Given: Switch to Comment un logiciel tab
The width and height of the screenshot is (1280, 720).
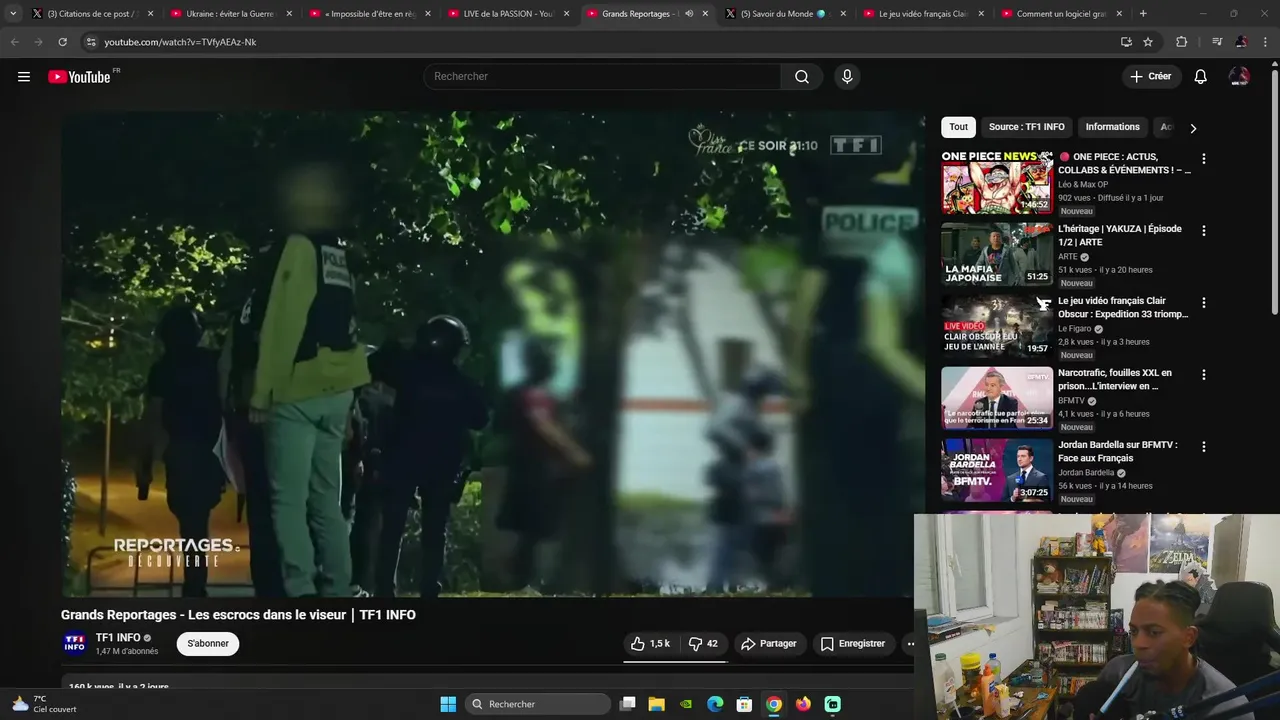Looking at the screenshot, I should [1062, 14].
